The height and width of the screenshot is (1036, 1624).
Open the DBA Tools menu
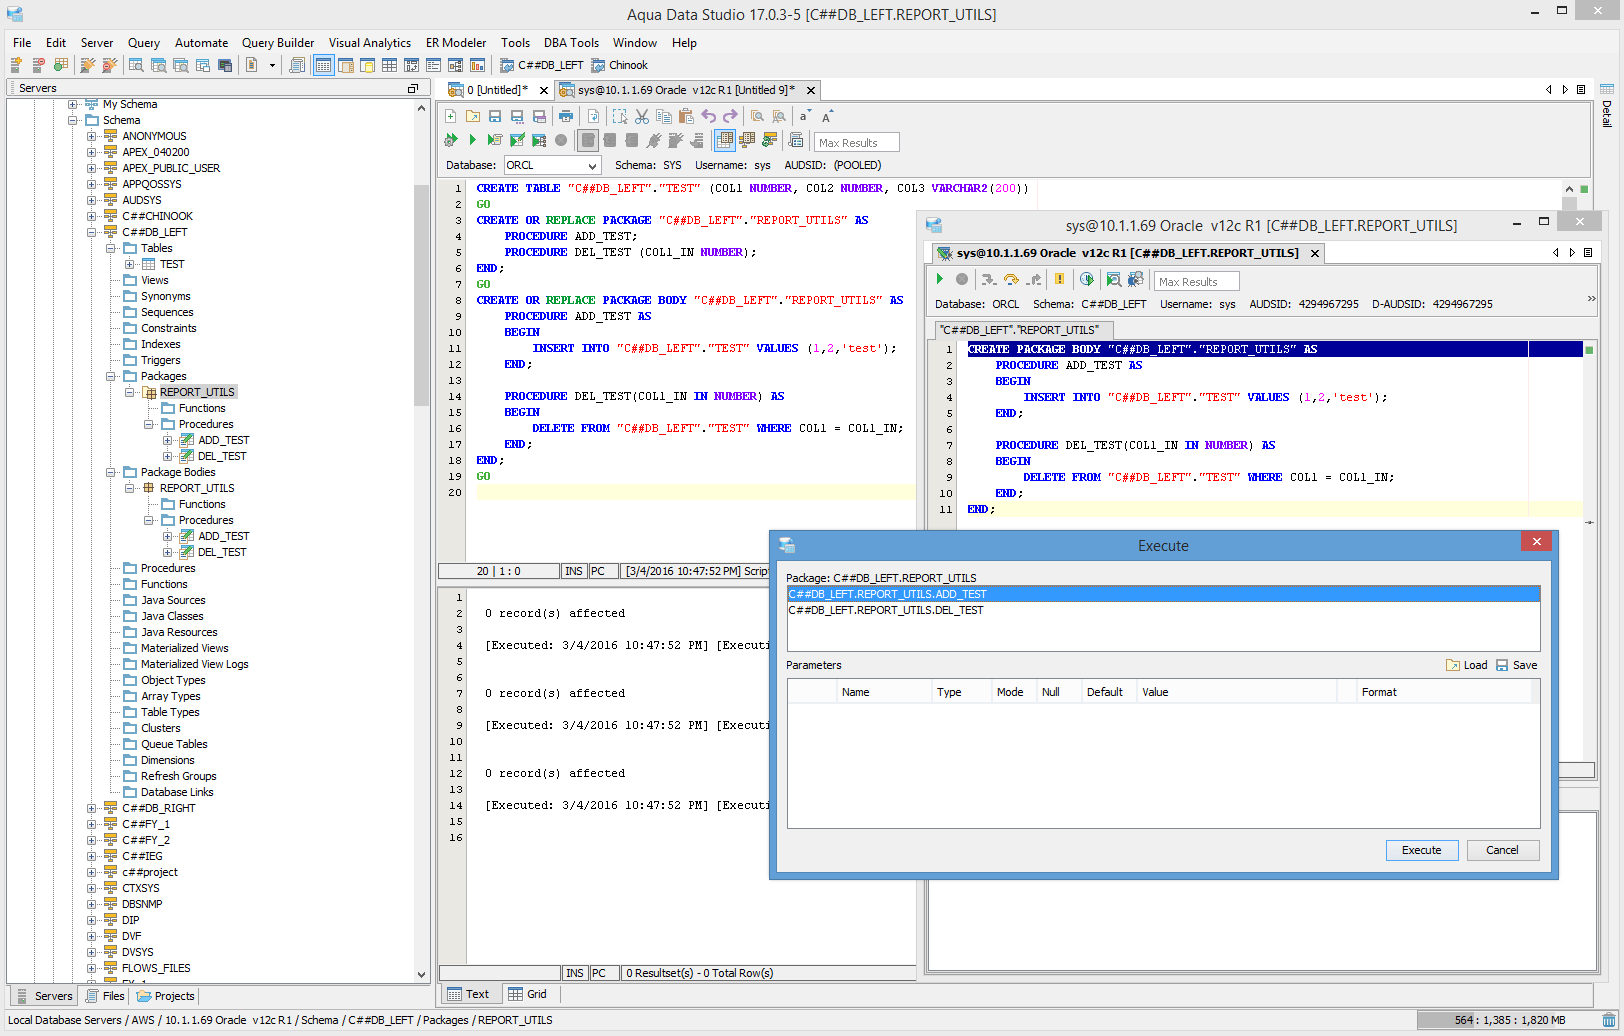(571, 43)
